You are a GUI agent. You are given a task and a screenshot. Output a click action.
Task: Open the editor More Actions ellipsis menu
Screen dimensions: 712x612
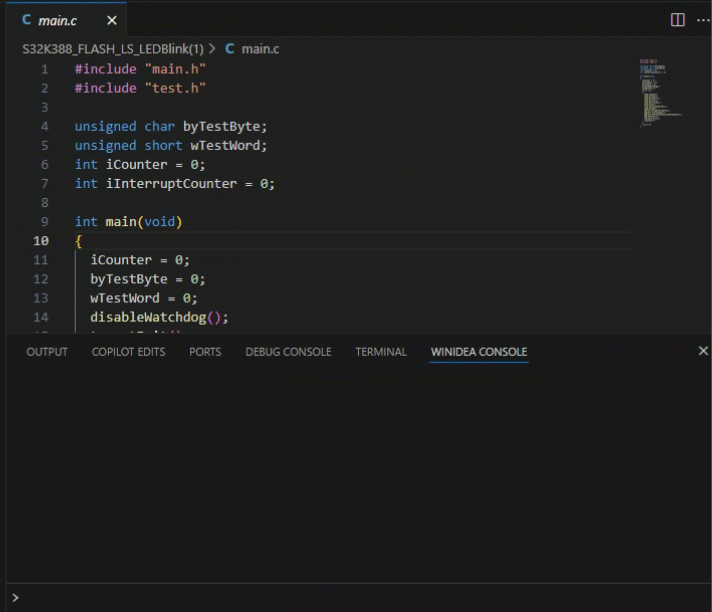coord(702,20)
